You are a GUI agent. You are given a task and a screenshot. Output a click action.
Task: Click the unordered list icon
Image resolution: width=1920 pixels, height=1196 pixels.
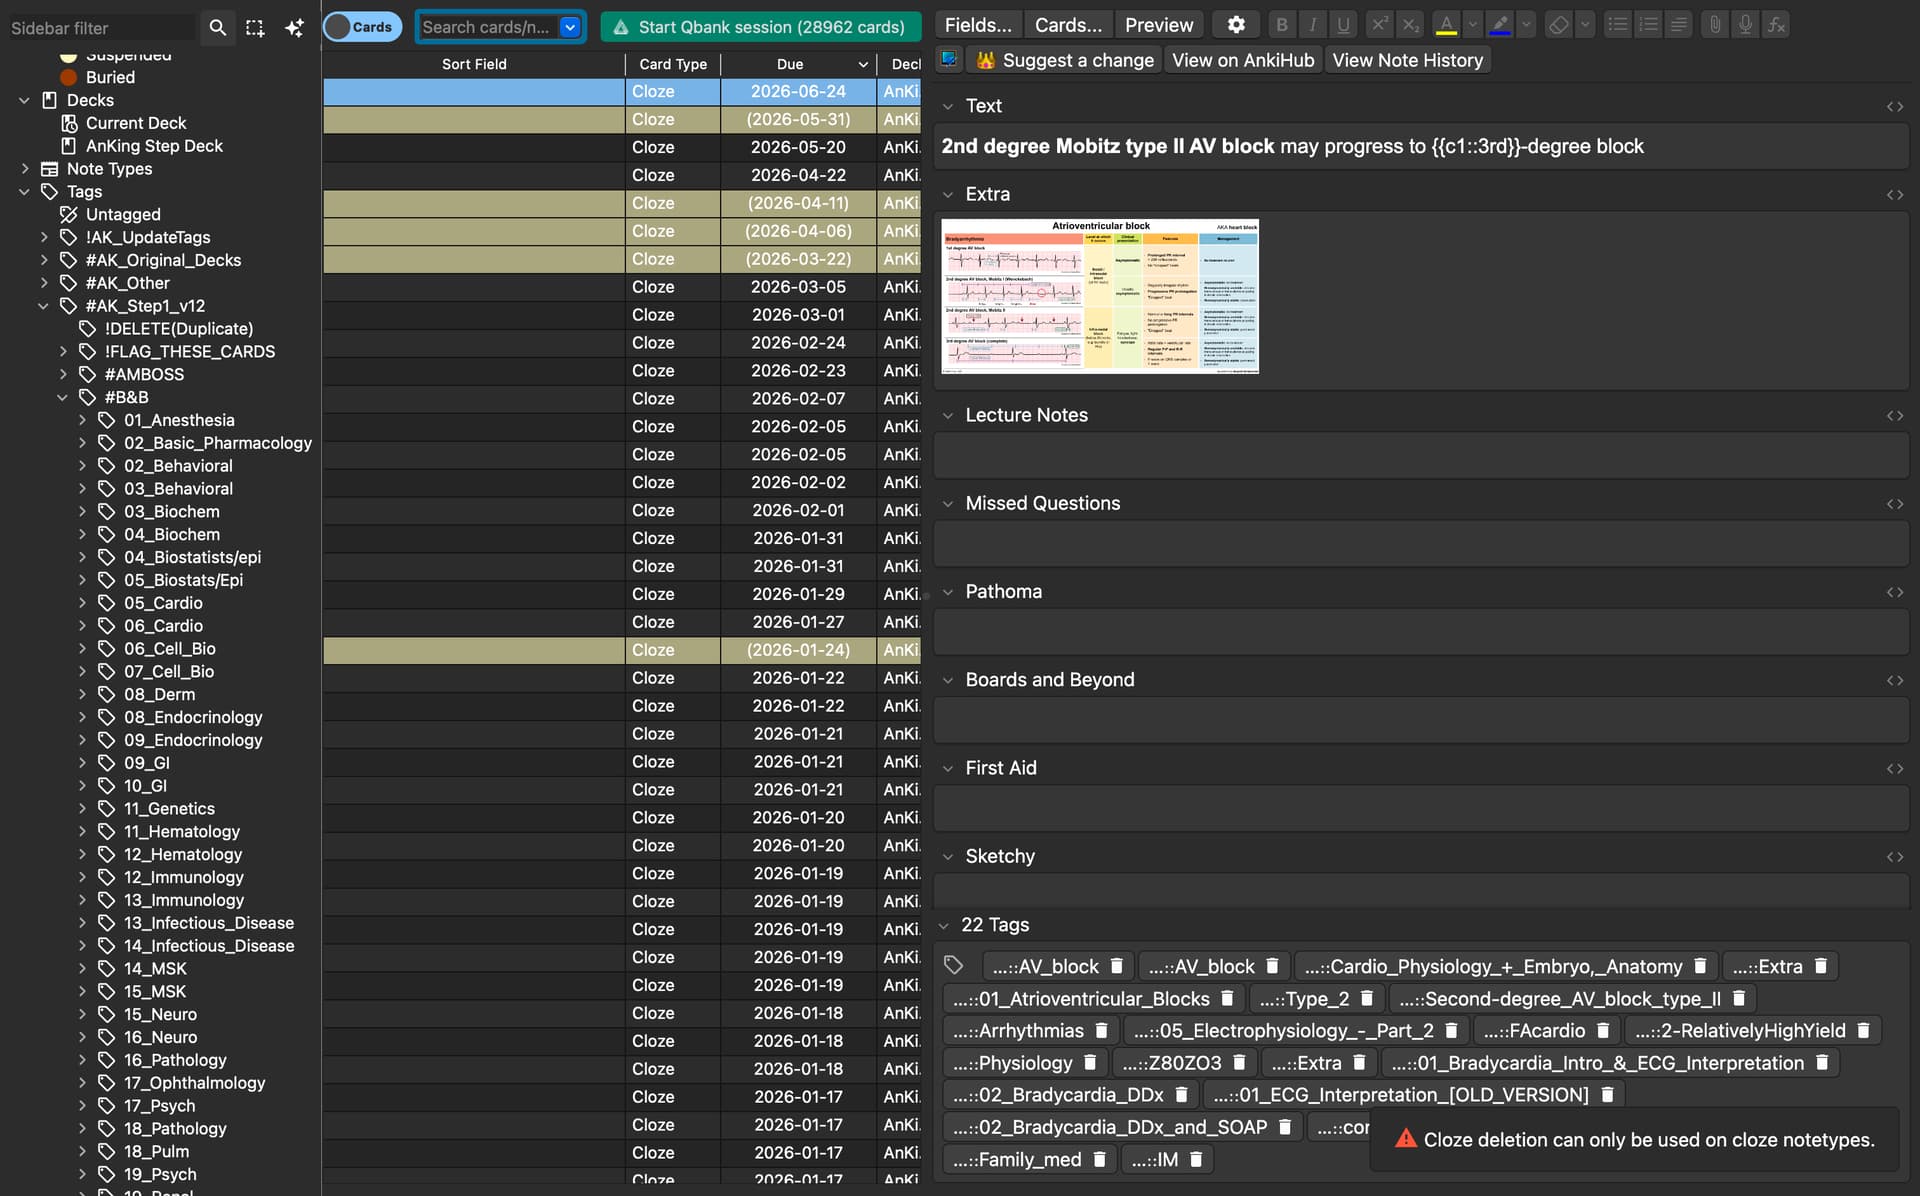[x=1617, y=25]
